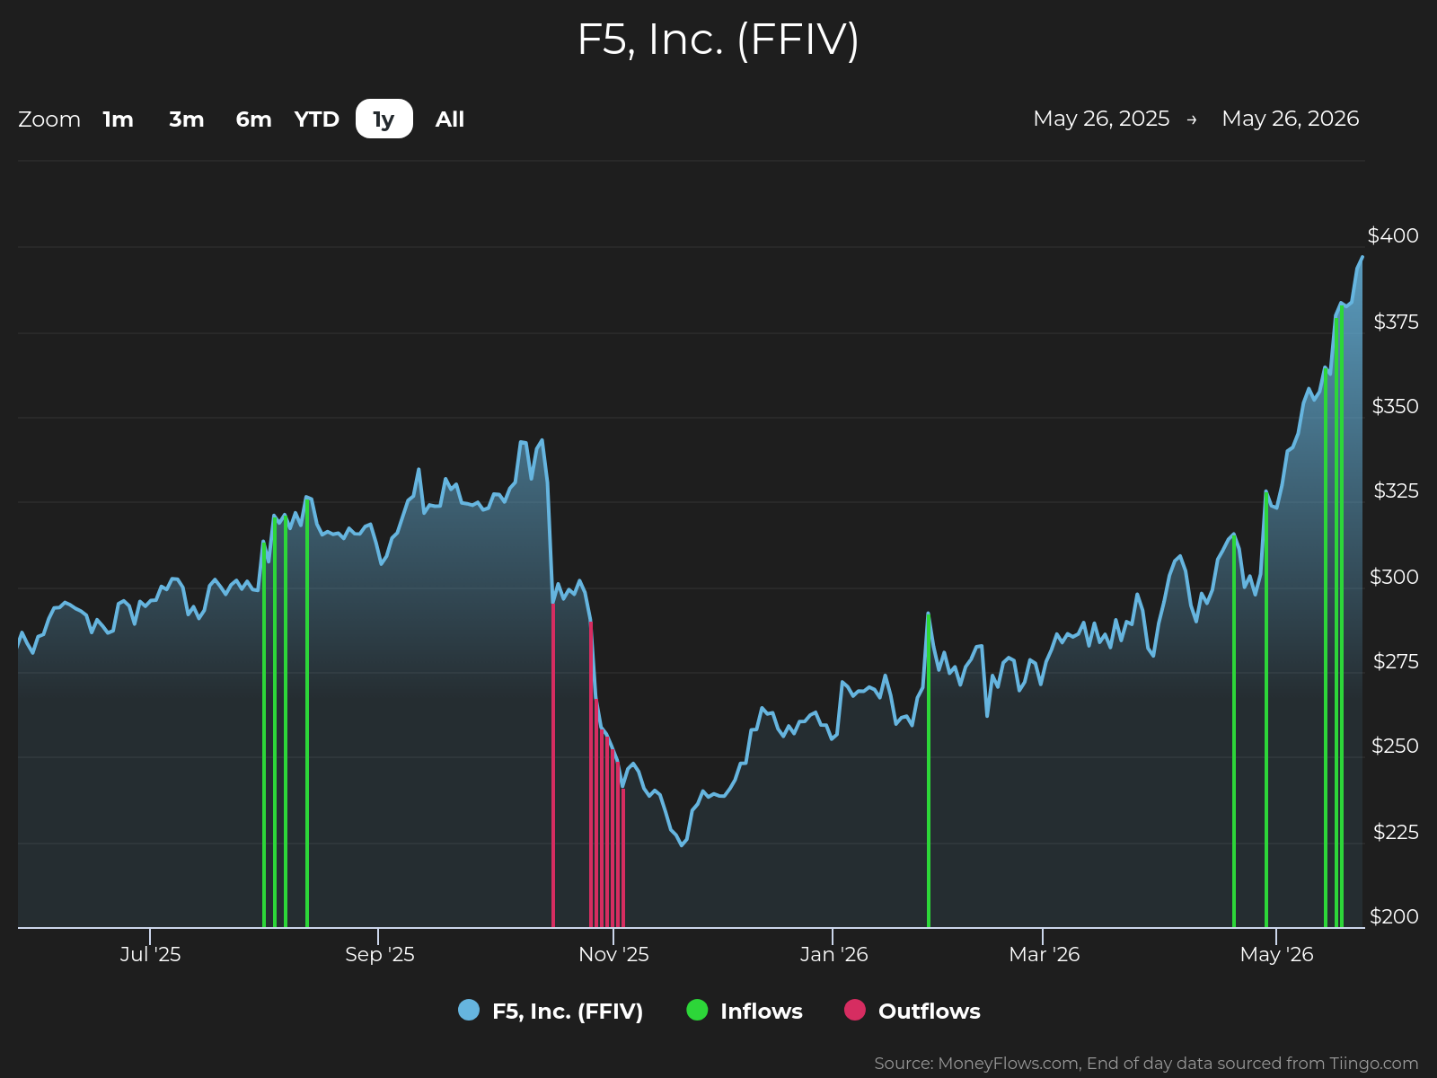Click the Zoom label text
The image size is (1437, 1078).
(49, 119)
